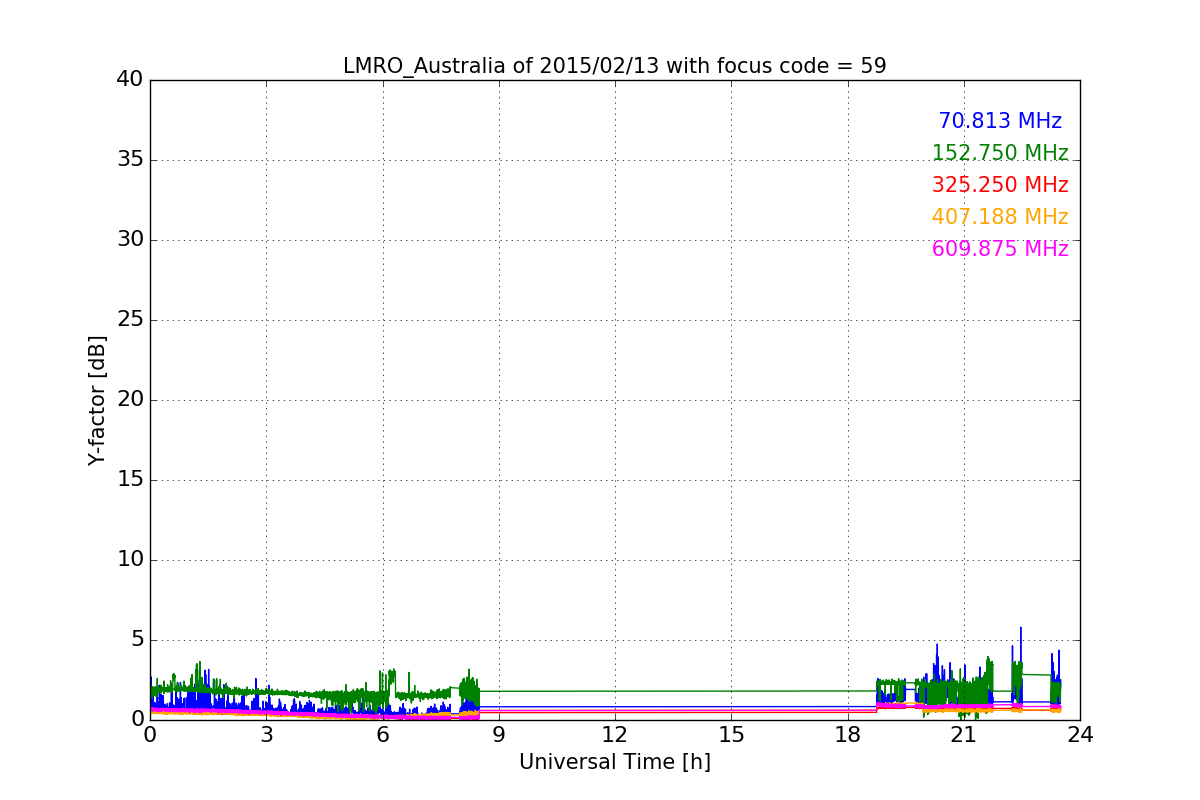The height and width of the screenshot is (800, 1200).
Task: Click the 40 tick on the y-axis
Action: click(129, 80)
